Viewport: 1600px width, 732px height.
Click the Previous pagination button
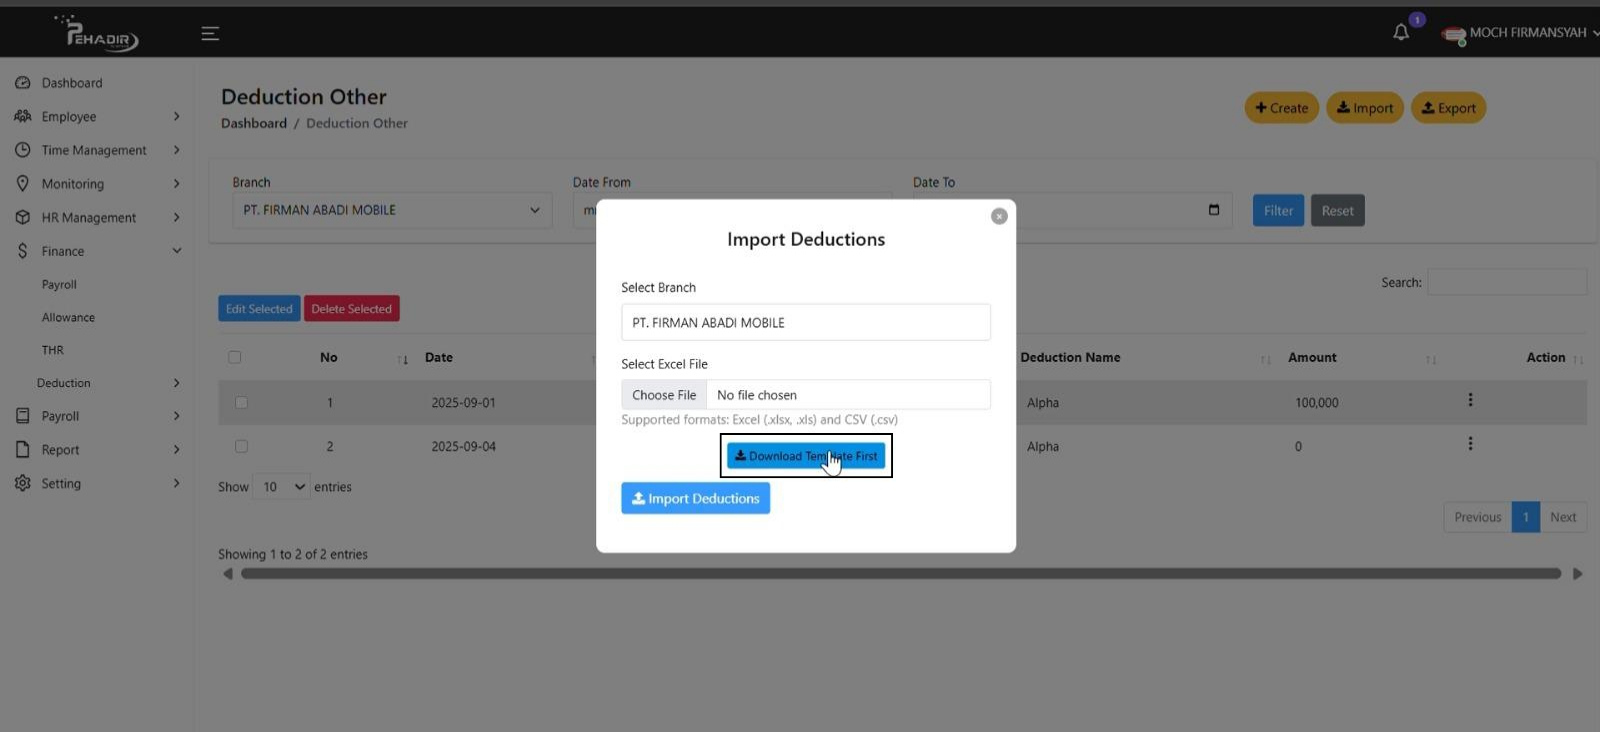[x=1478, y=517]
